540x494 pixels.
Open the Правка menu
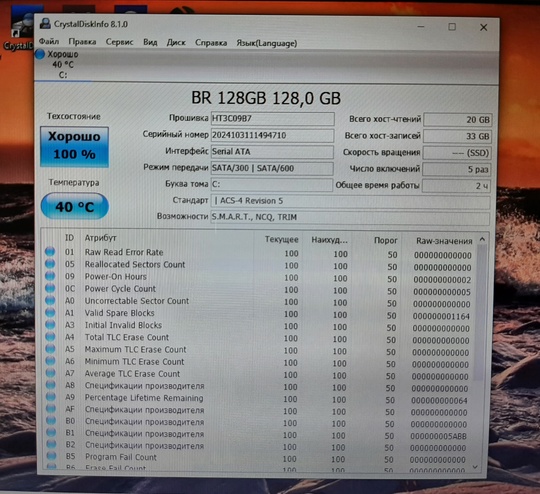pos(82,42)
